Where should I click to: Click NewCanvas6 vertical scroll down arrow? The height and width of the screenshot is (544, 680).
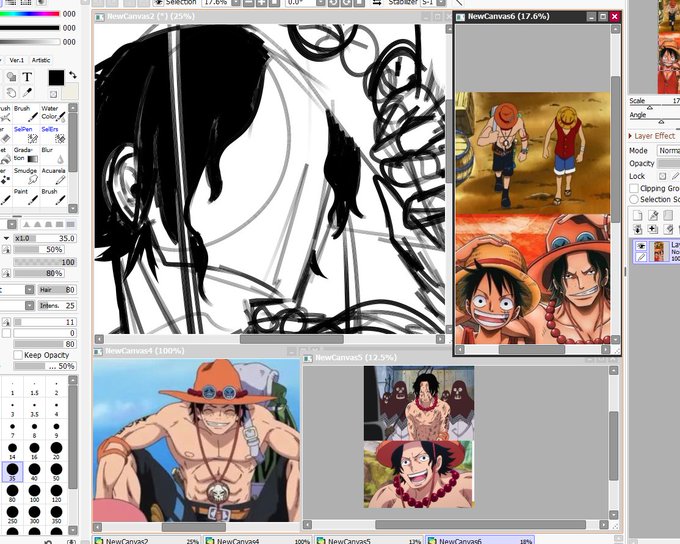(x=615, y=339)
